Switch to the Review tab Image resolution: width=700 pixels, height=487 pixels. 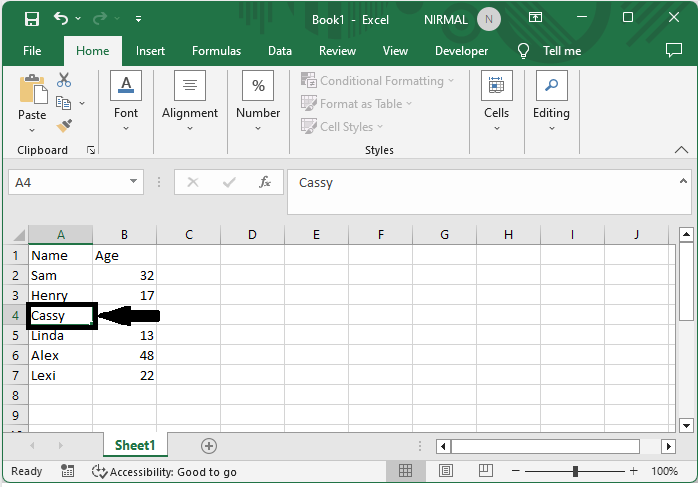point(337,51)
